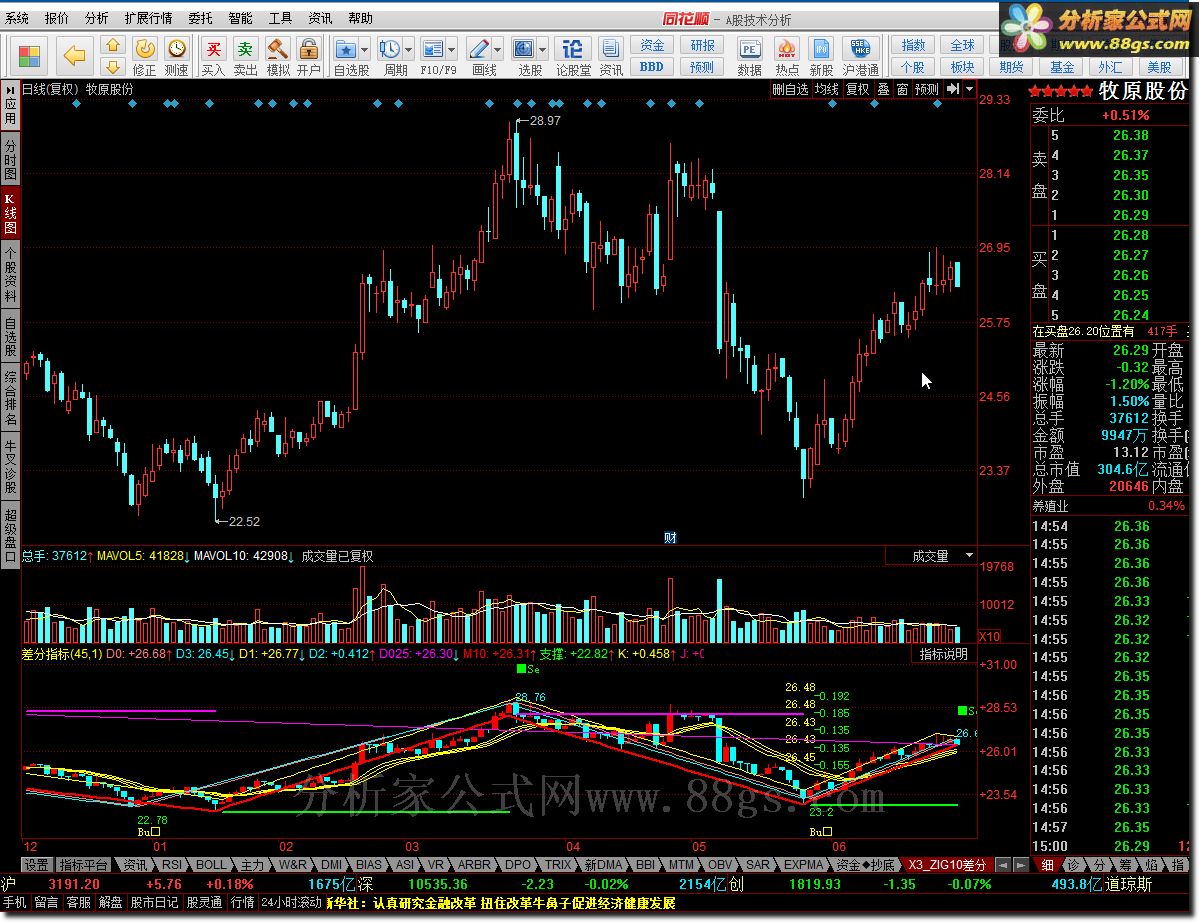Viewport: 1201px width, 923px height.
Task: Expand the 画线 dropdown arrow
Action: point(498,48)
